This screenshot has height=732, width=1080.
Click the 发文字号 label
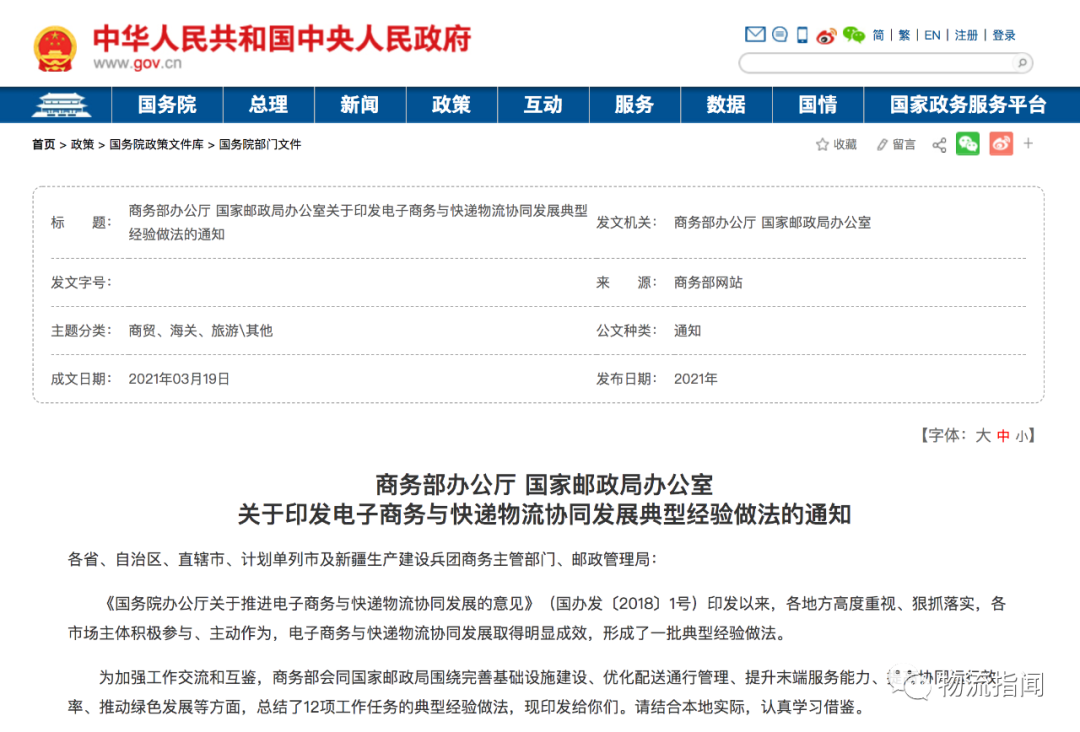point(81,283)
